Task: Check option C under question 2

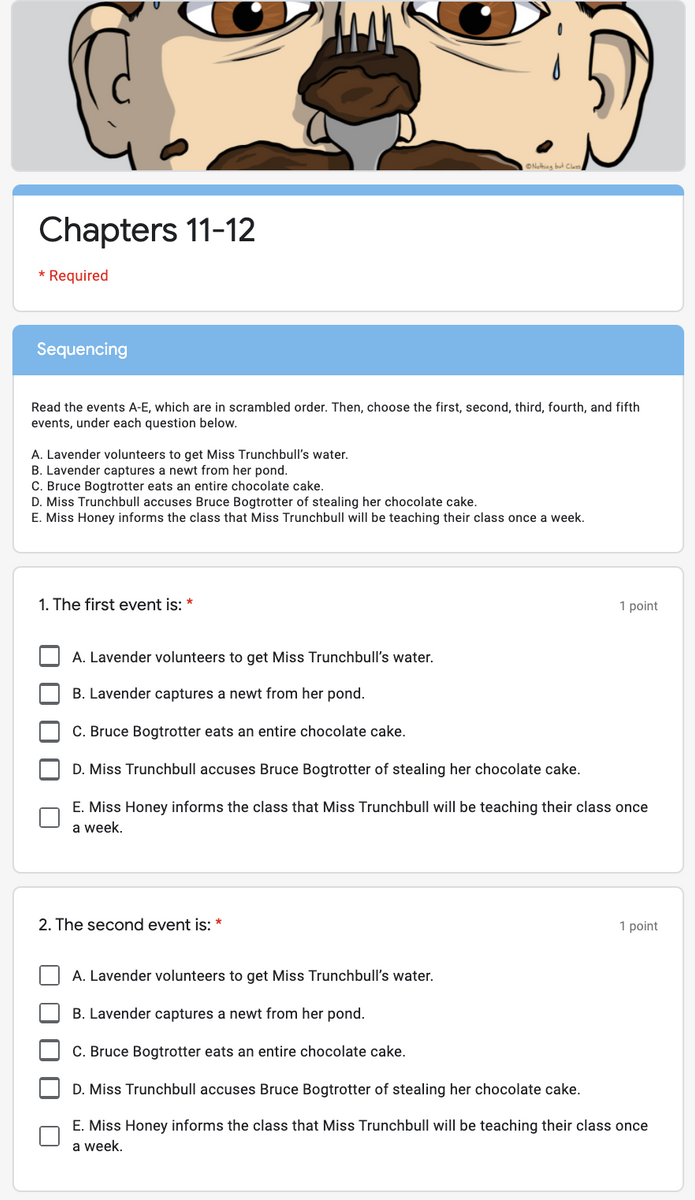Action: point(49,1050)
